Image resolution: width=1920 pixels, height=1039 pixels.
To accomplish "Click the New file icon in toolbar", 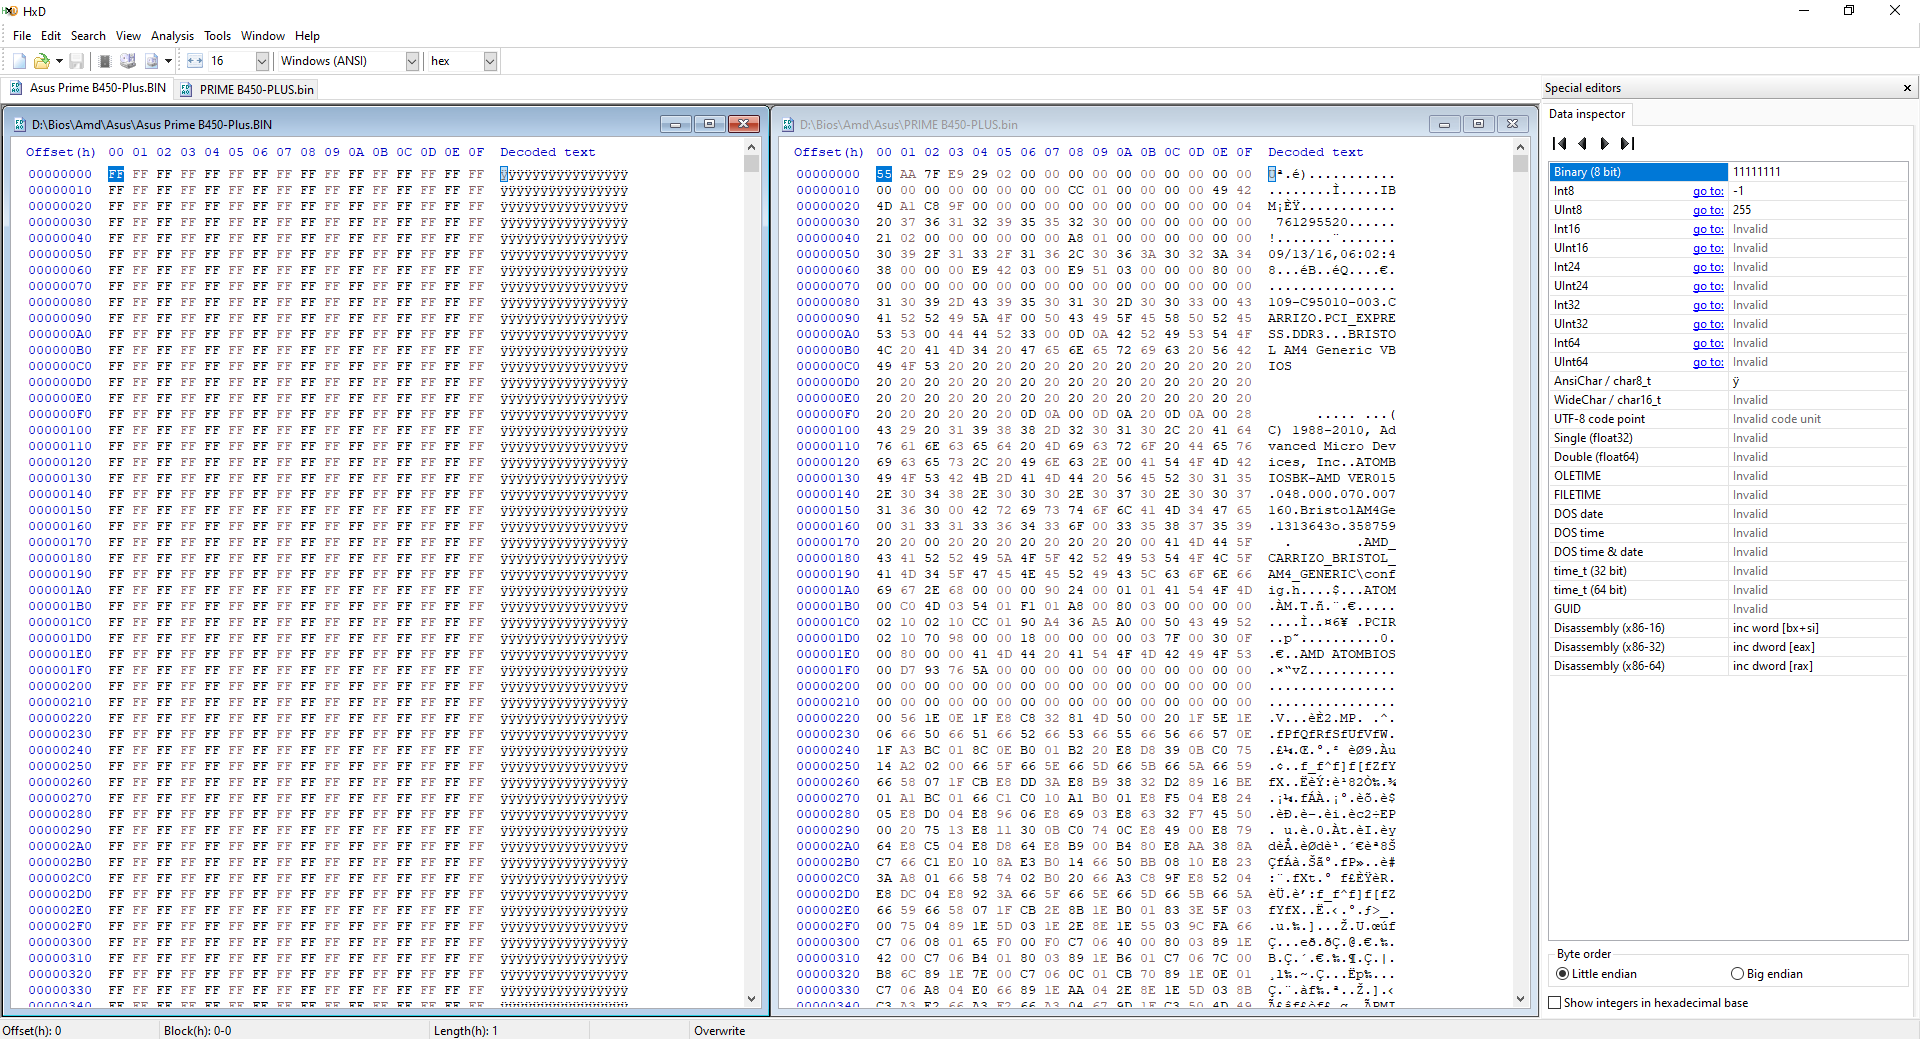I will (x=19, y=61).
